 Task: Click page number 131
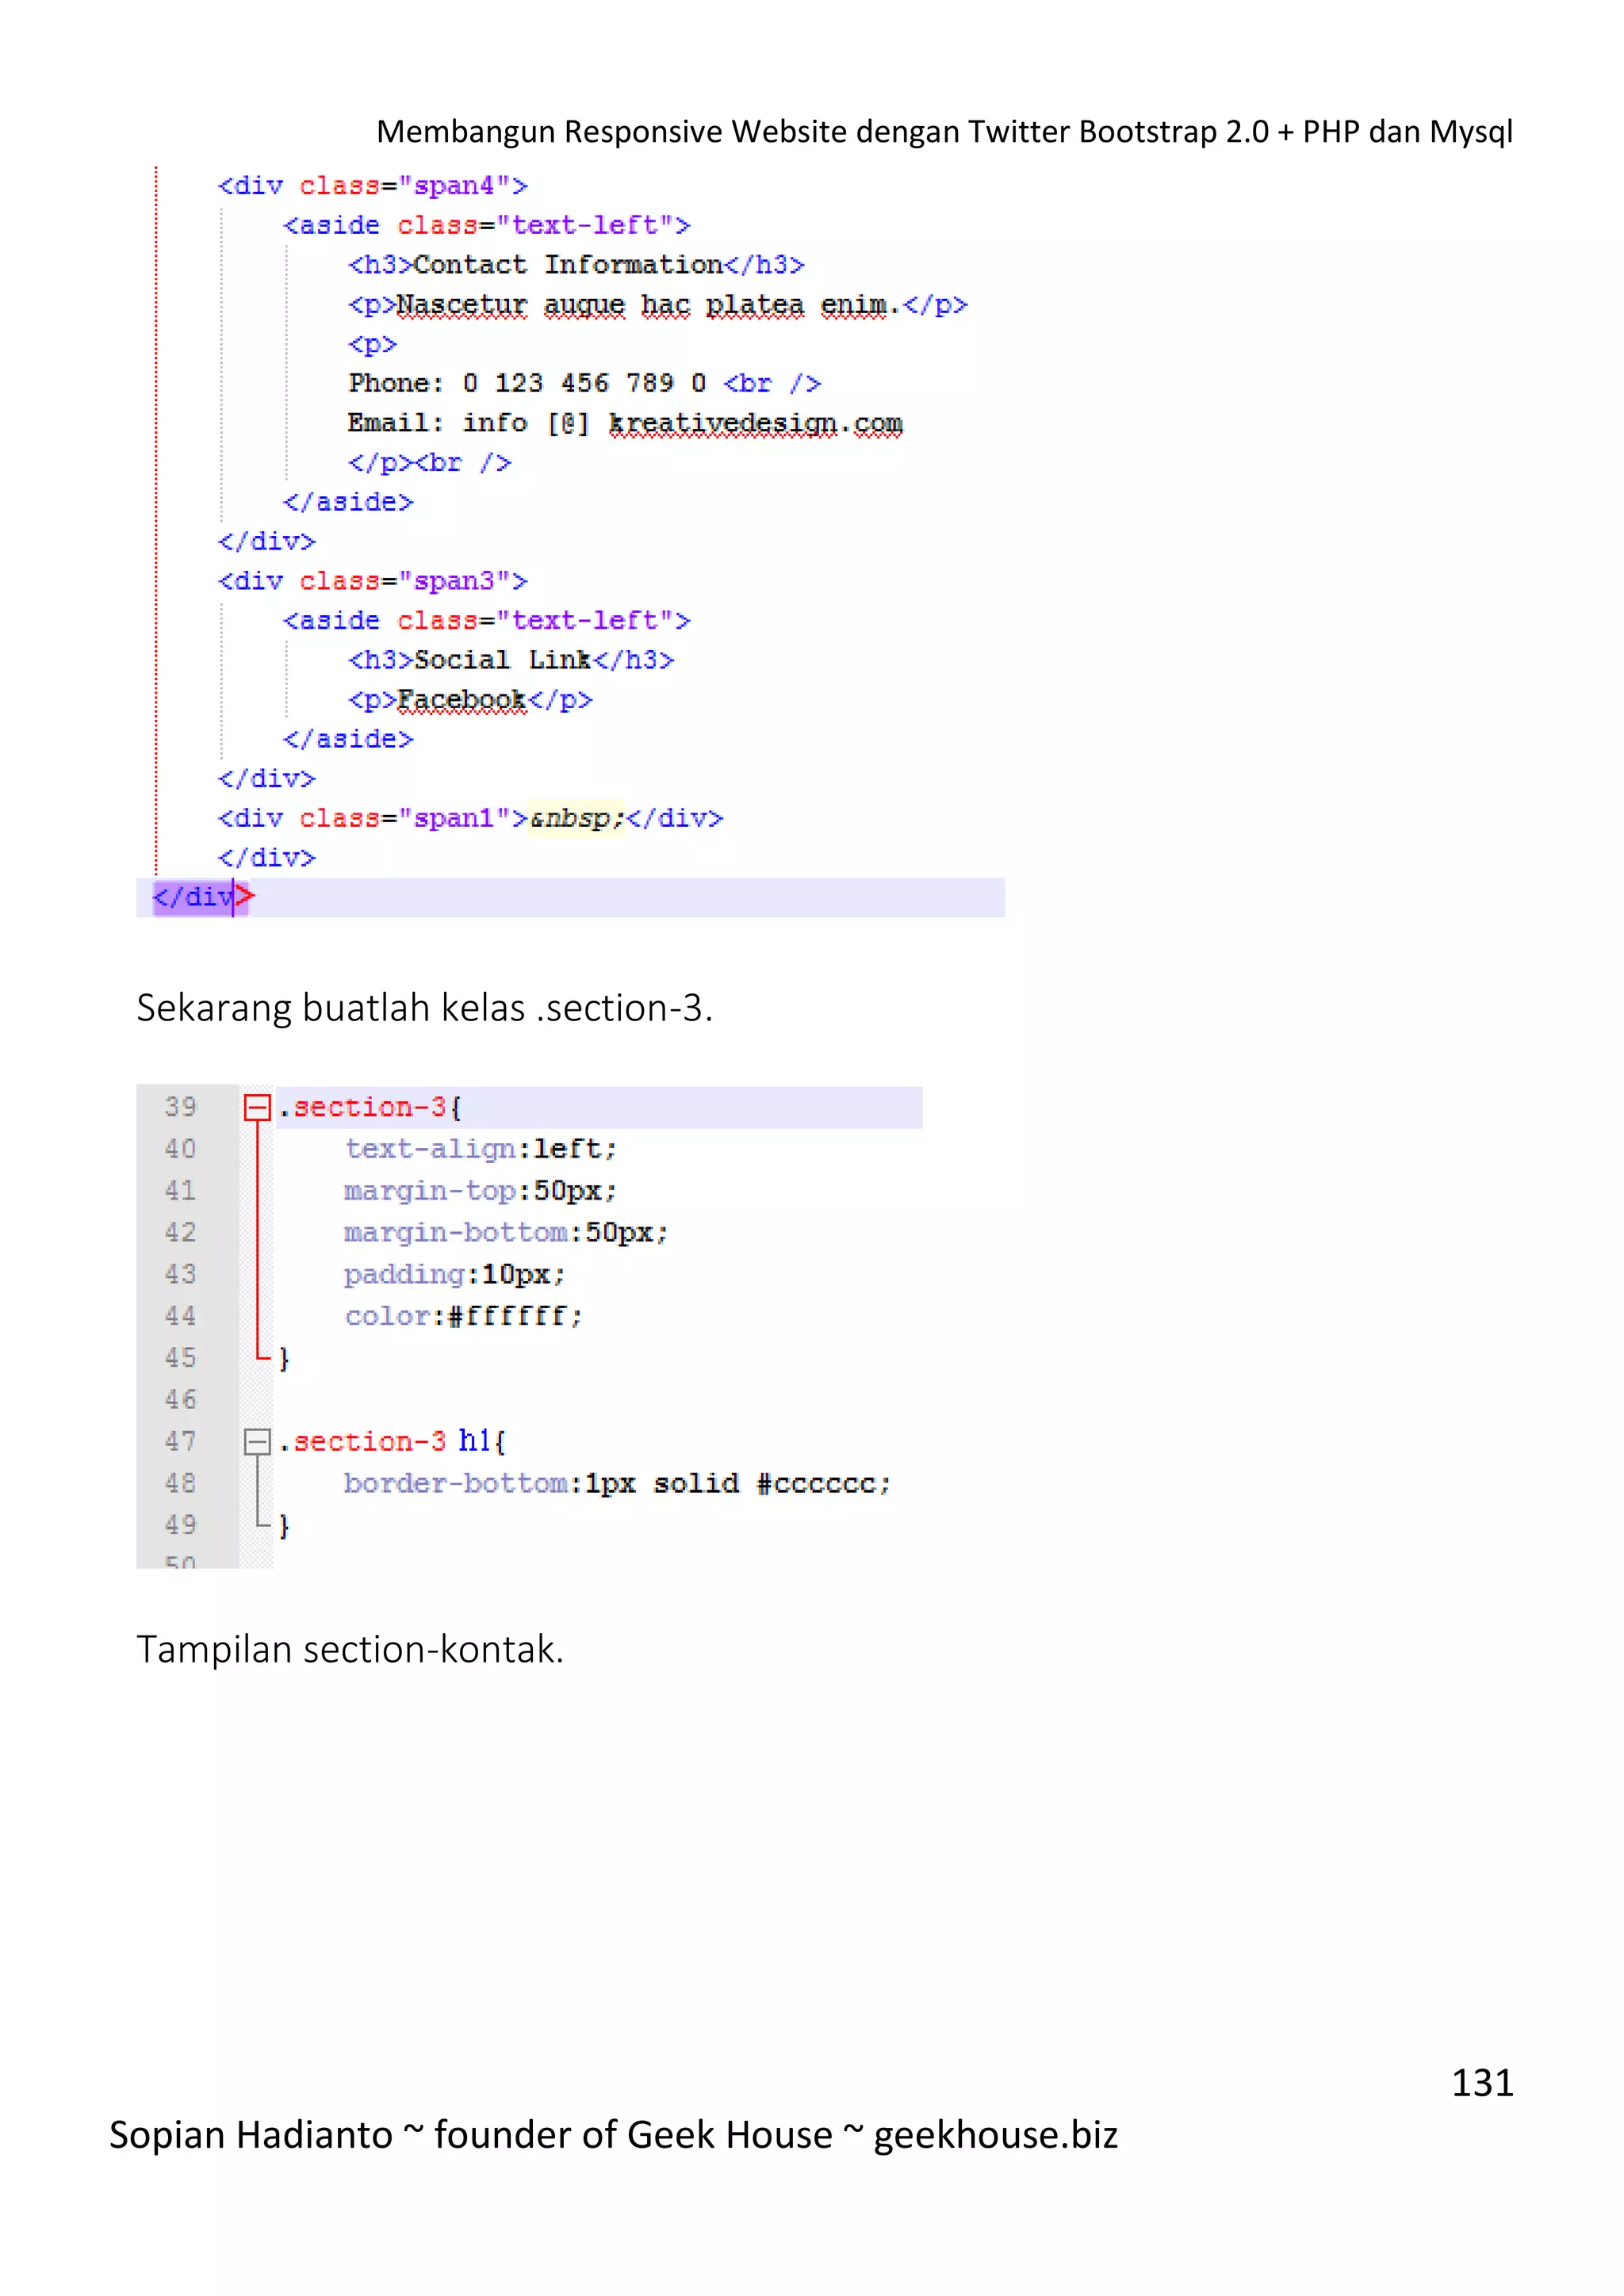tap(1482, 2083)
